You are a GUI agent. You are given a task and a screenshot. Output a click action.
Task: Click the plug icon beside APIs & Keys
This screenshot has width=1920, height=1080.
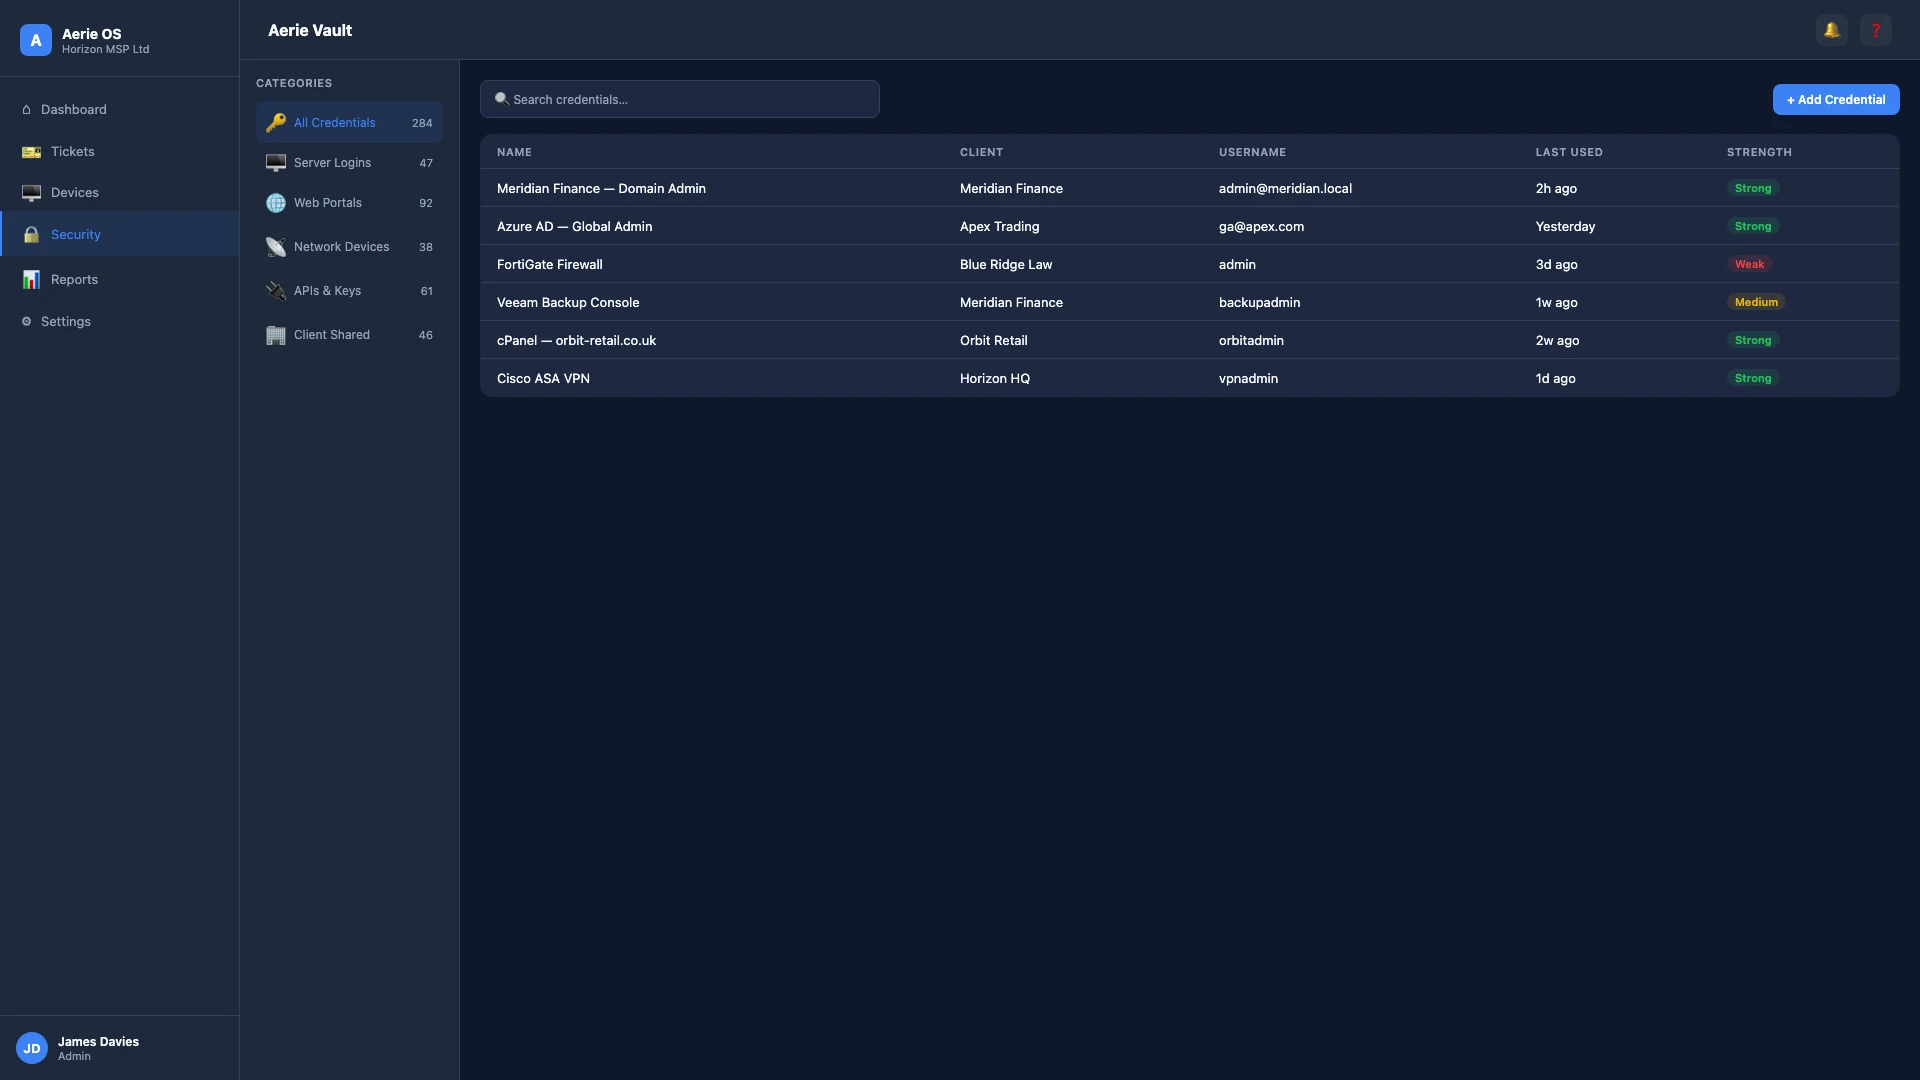(276, 291)
